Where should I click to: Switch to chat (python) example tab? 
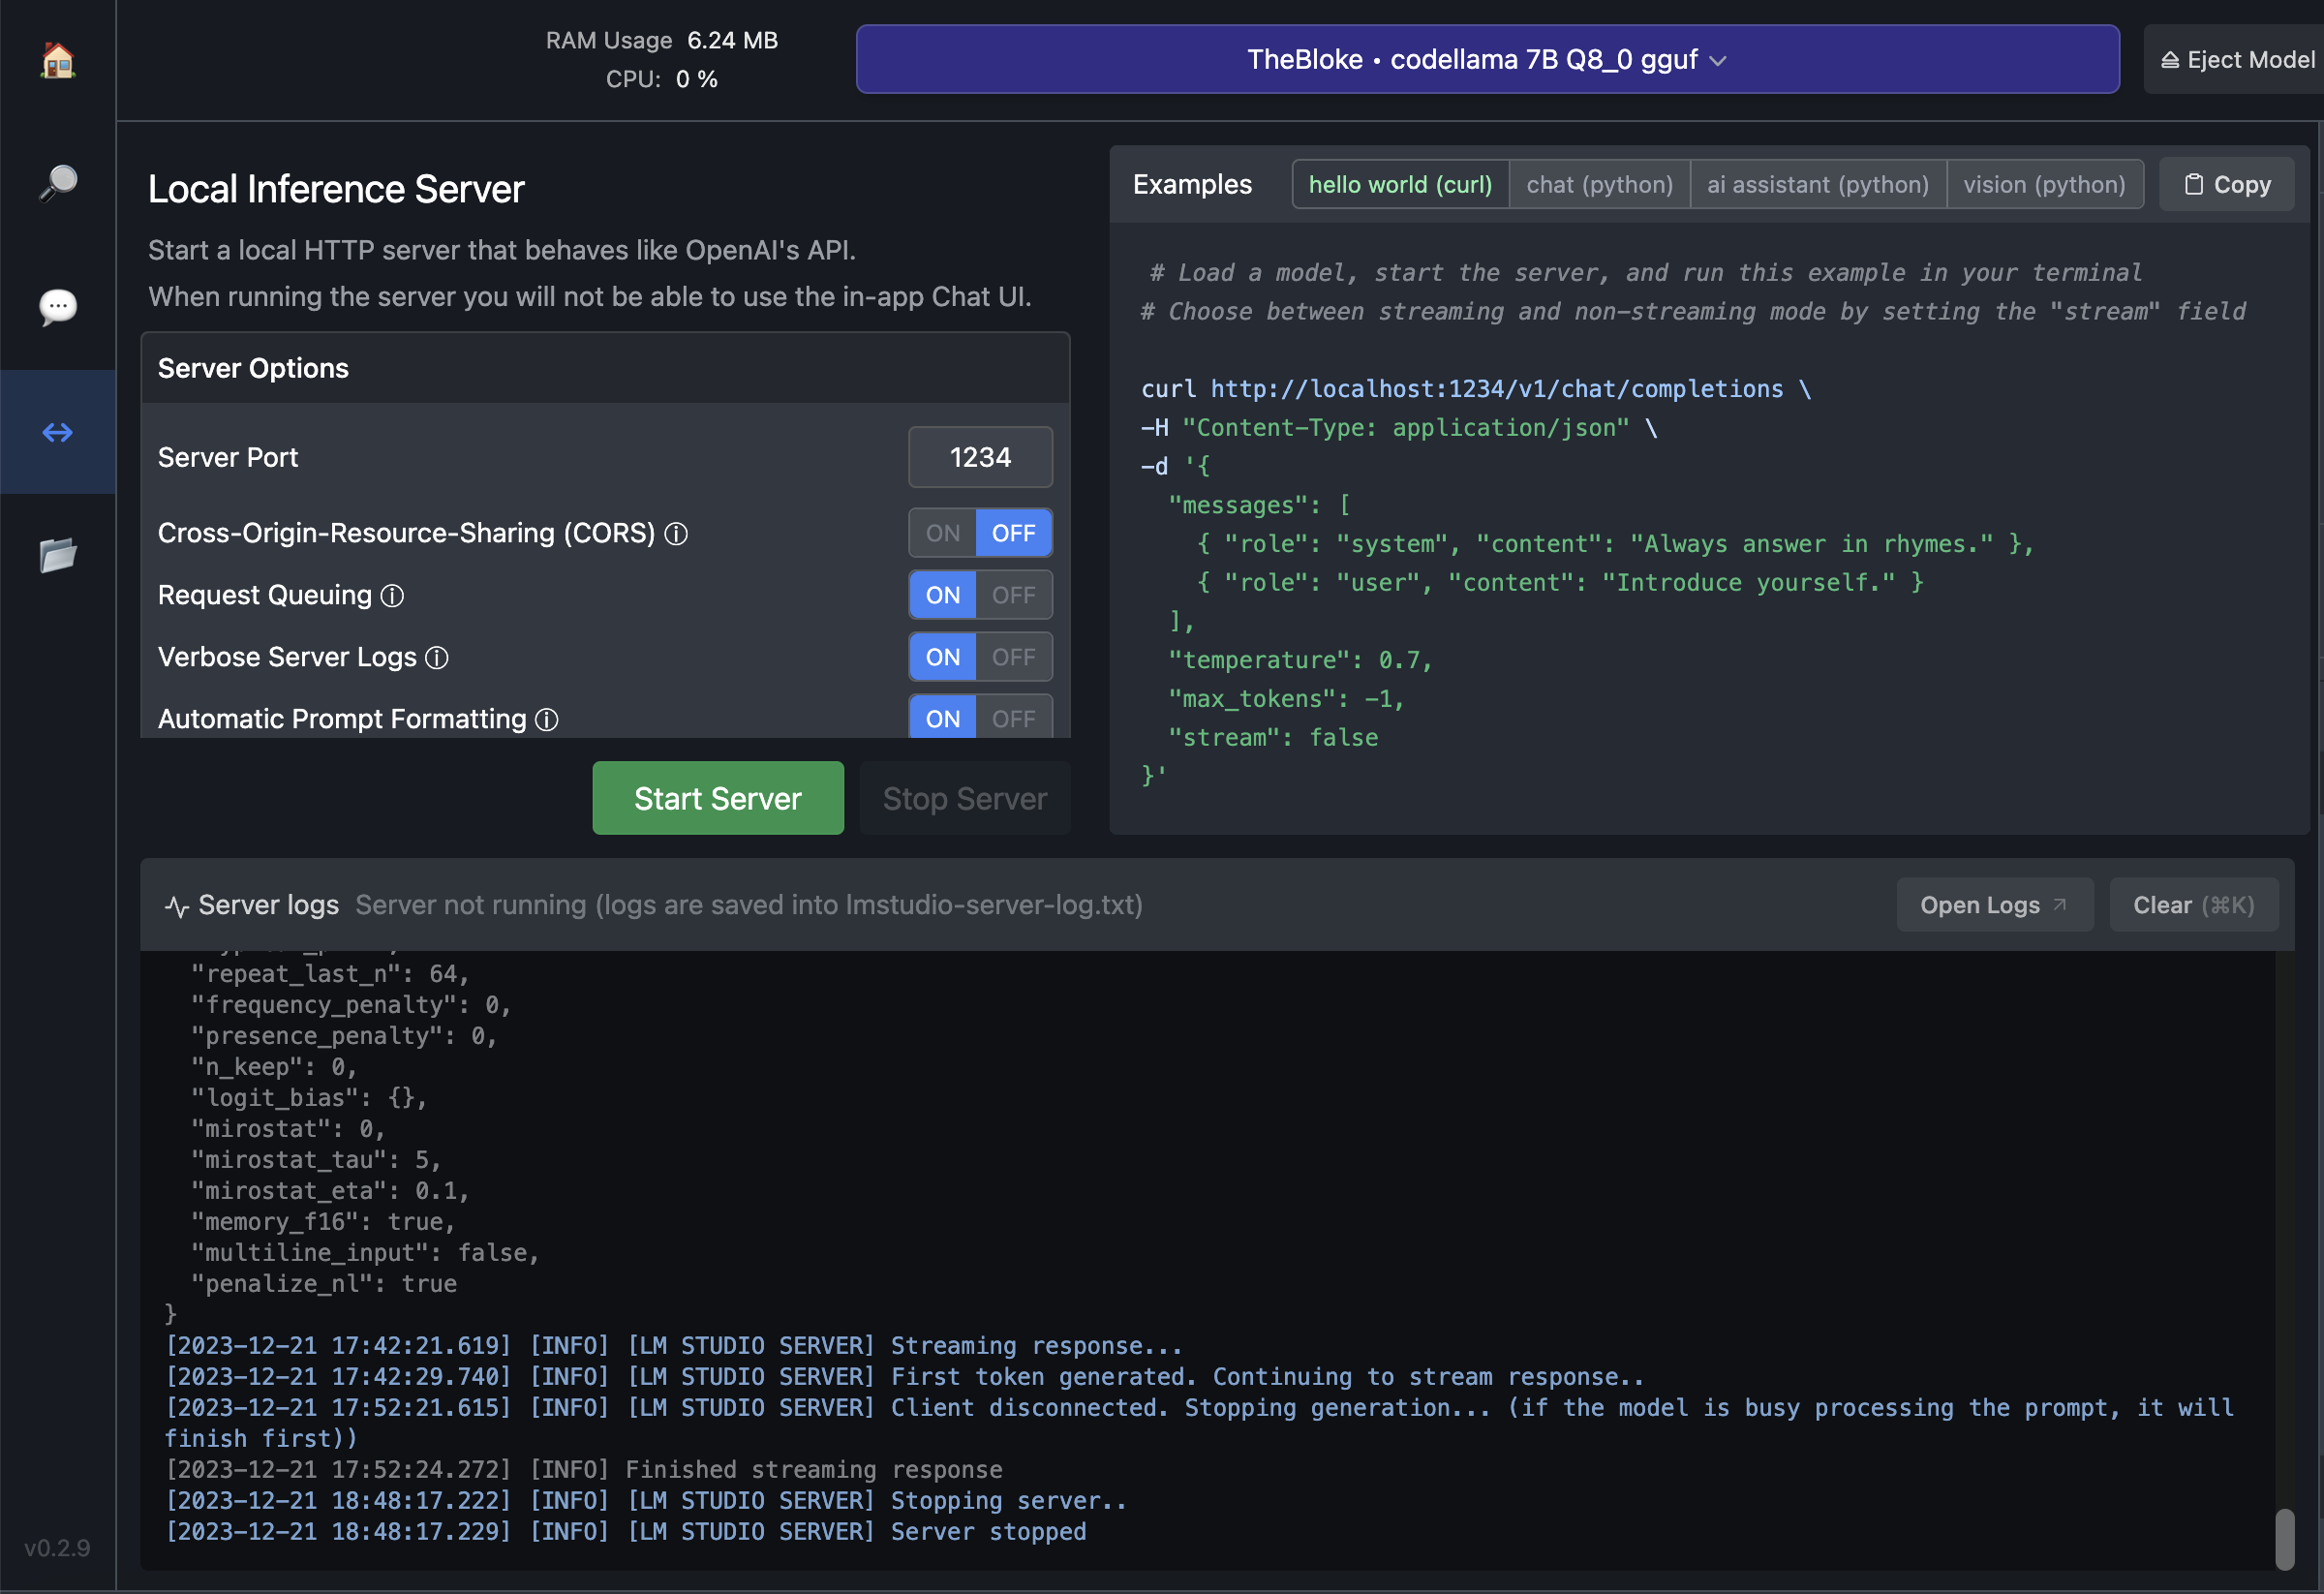click(x=1598, y=184)
